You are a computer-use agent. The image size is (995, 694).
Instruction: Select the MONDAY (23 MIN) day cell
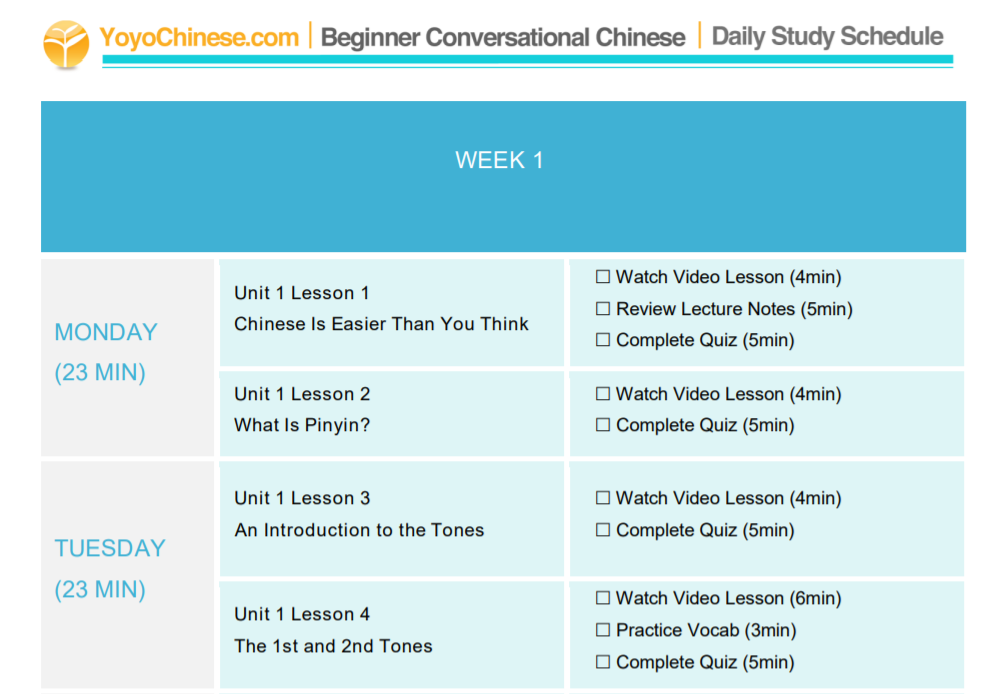click(x=106, y=352)
